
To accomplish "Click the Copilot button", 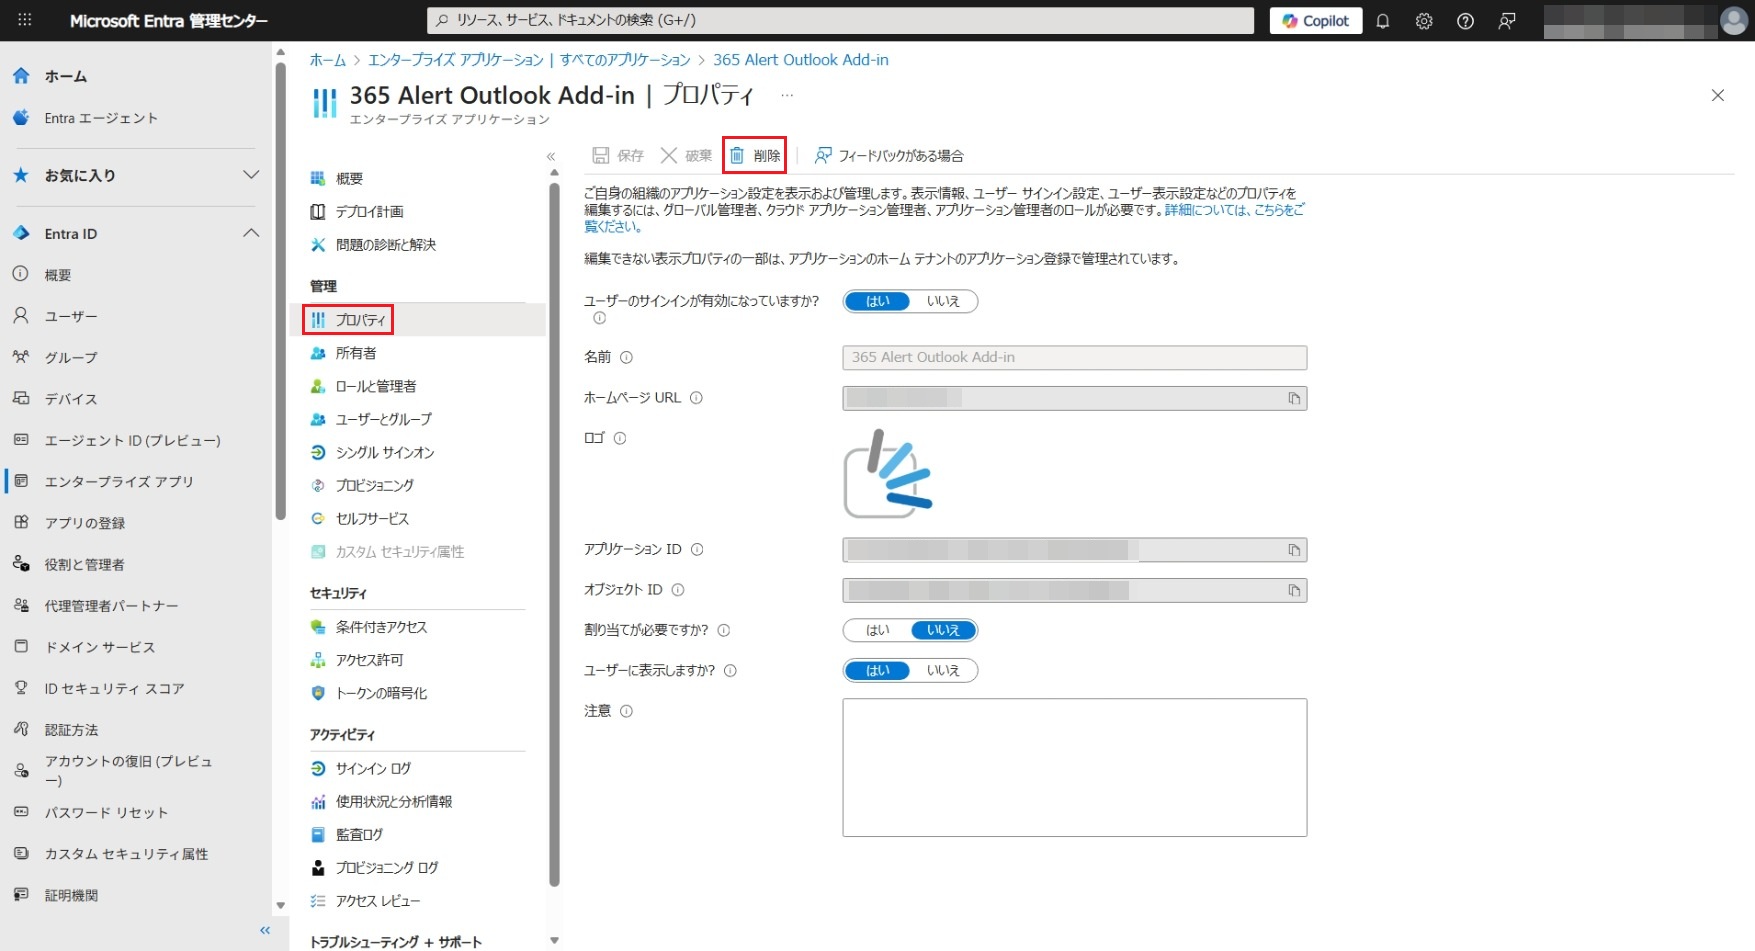I will point(1315,21).
